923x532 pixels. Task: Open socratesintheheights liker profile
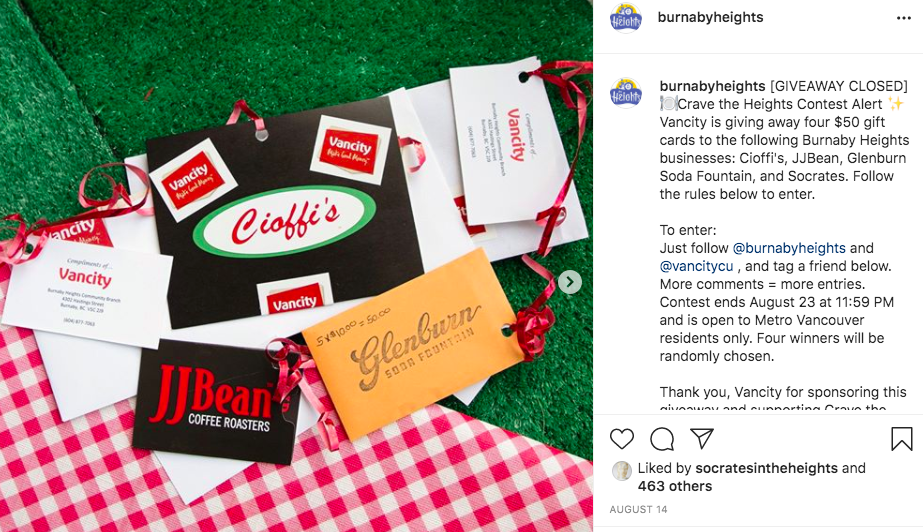coord(766,468)
